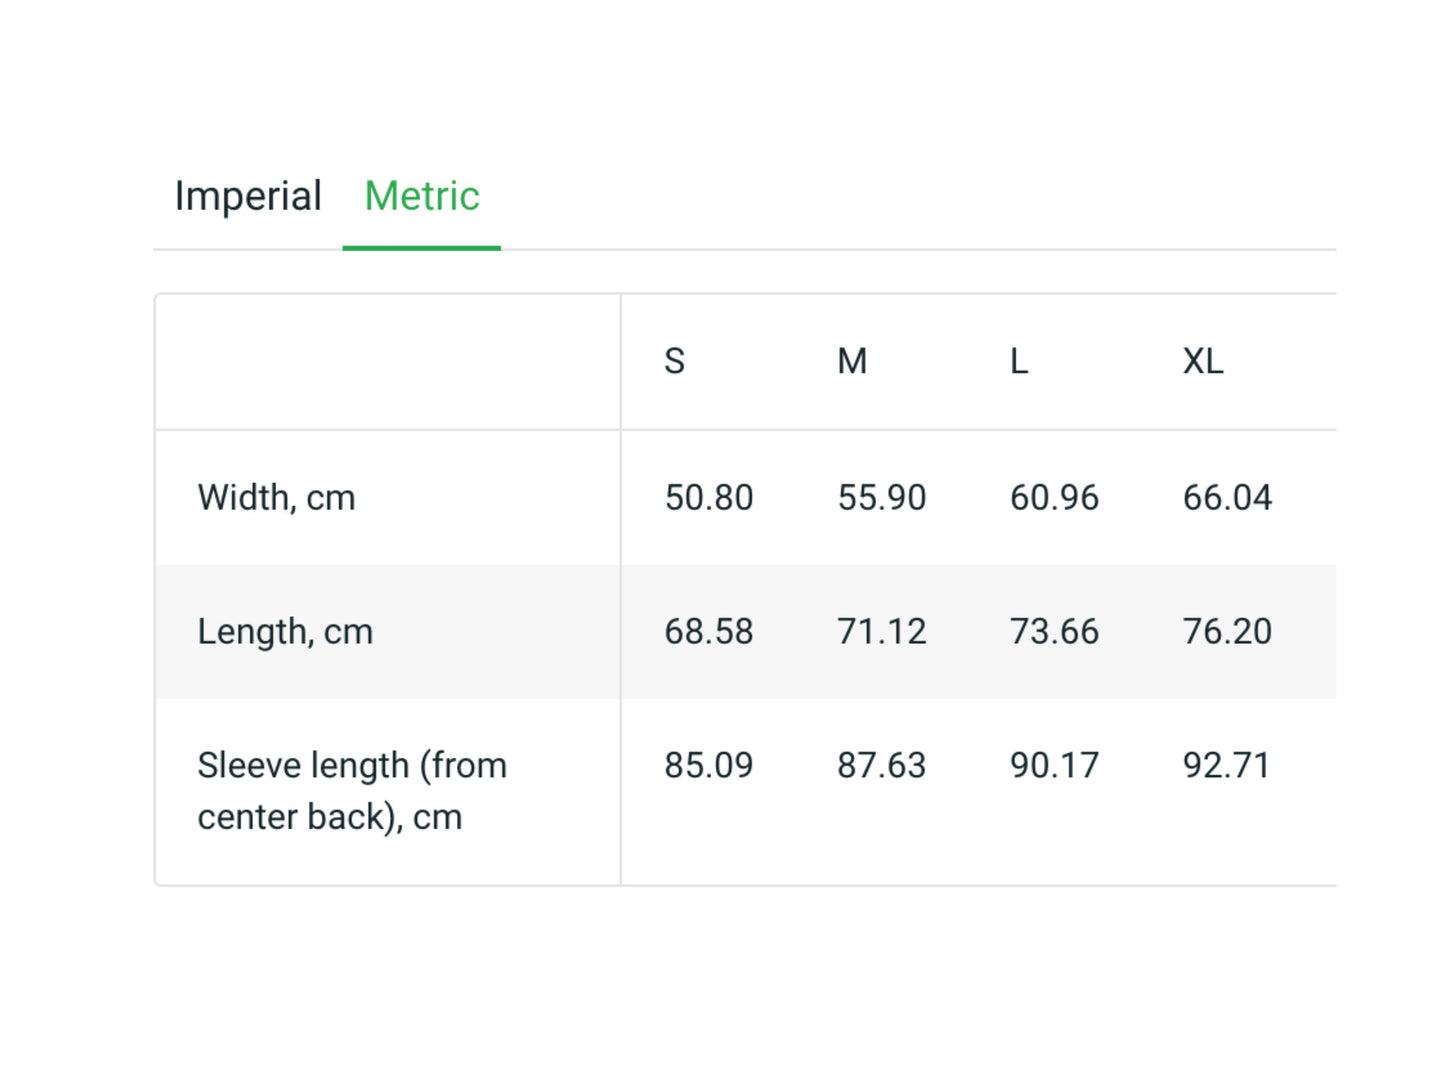Click the 73.66 length value
The width and height of the screenshot is (1445, 1084).
click(1054, 632)
